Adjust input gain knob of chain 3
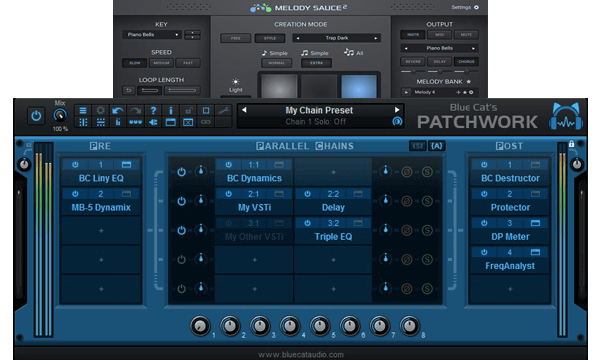600x360 pixels. coord(201,230)
